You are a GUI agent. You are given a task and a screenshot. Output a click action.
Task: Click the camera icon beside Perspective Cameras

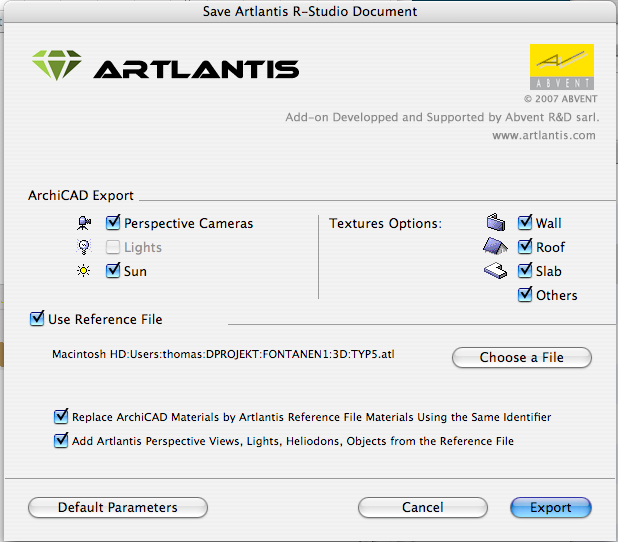(84, 223)
